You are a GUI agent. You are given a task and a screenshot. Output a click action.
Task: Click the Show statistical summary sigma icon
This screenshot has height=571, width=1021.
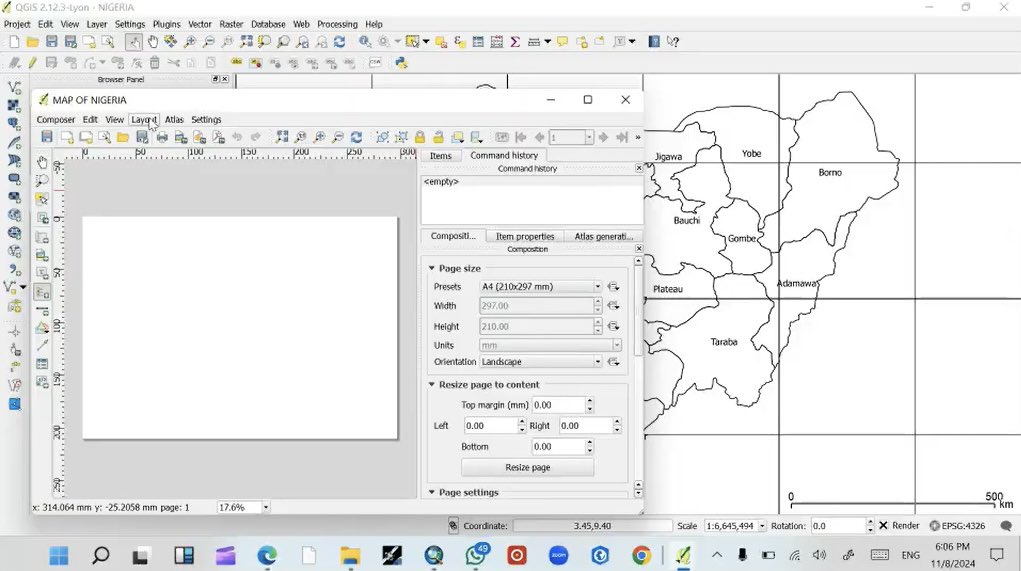(515, 42)
